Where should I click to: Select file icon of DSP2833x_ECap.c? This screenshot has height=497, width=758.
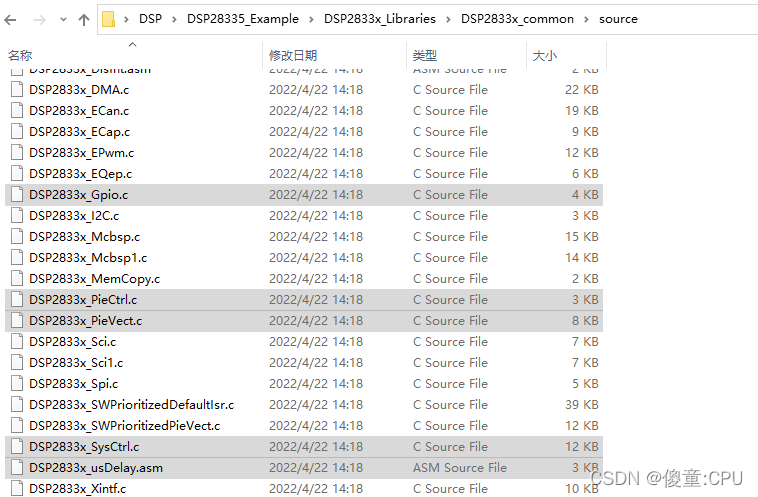[17, 132]
